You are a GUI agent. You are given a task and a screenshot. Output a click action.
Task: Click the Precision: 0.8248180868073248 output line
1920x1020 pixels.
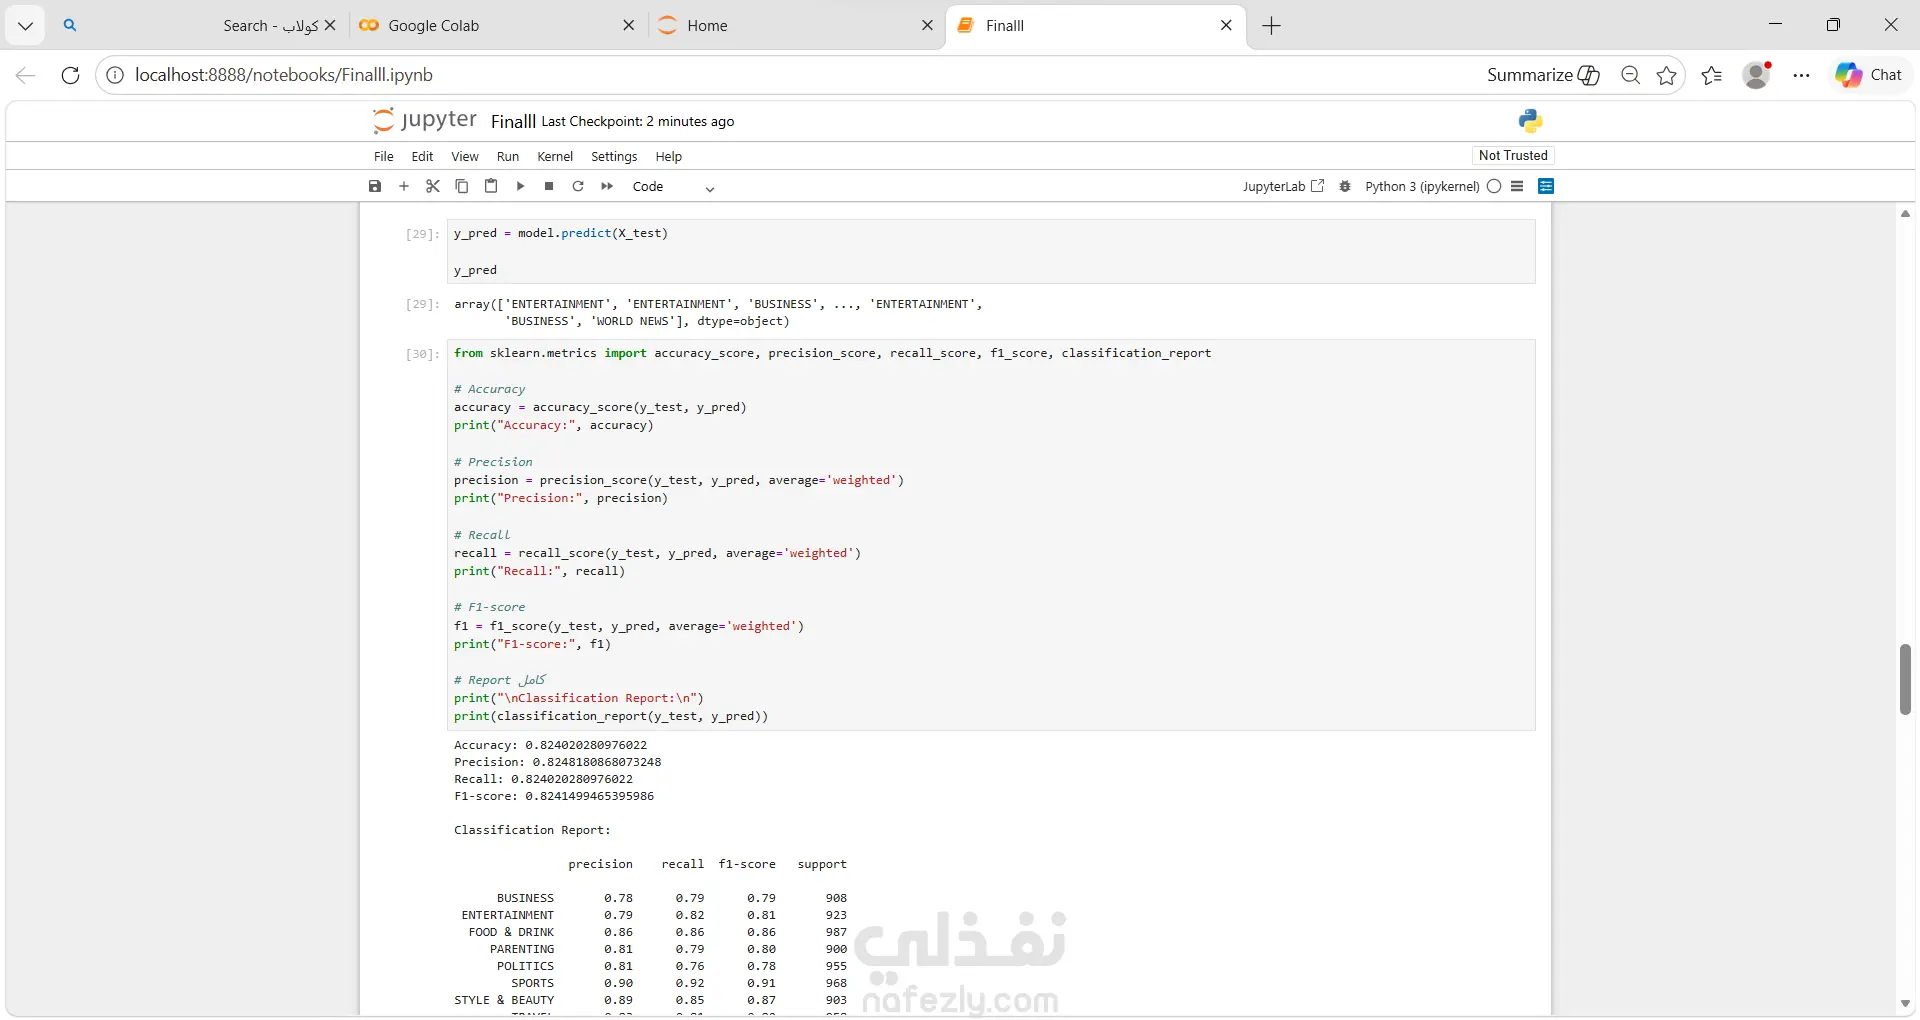557,762
